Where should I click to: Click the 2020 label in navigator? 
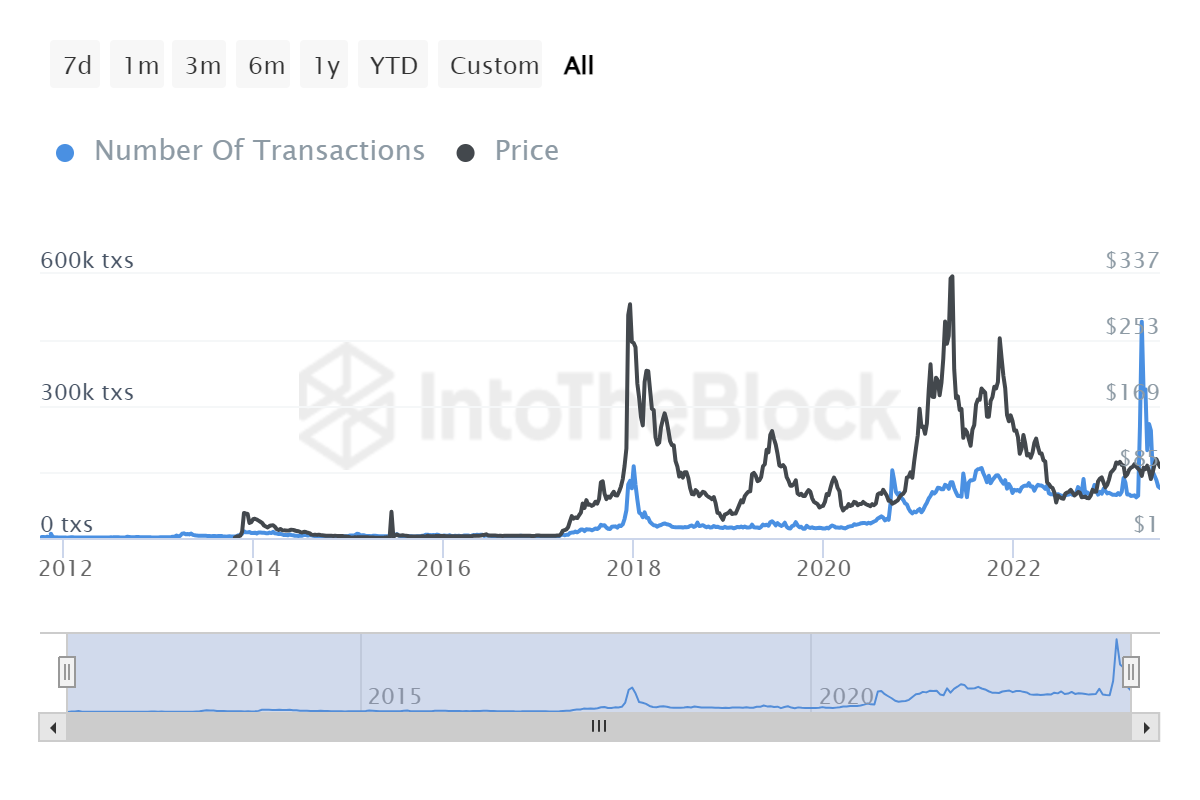[x=847, y=696]
